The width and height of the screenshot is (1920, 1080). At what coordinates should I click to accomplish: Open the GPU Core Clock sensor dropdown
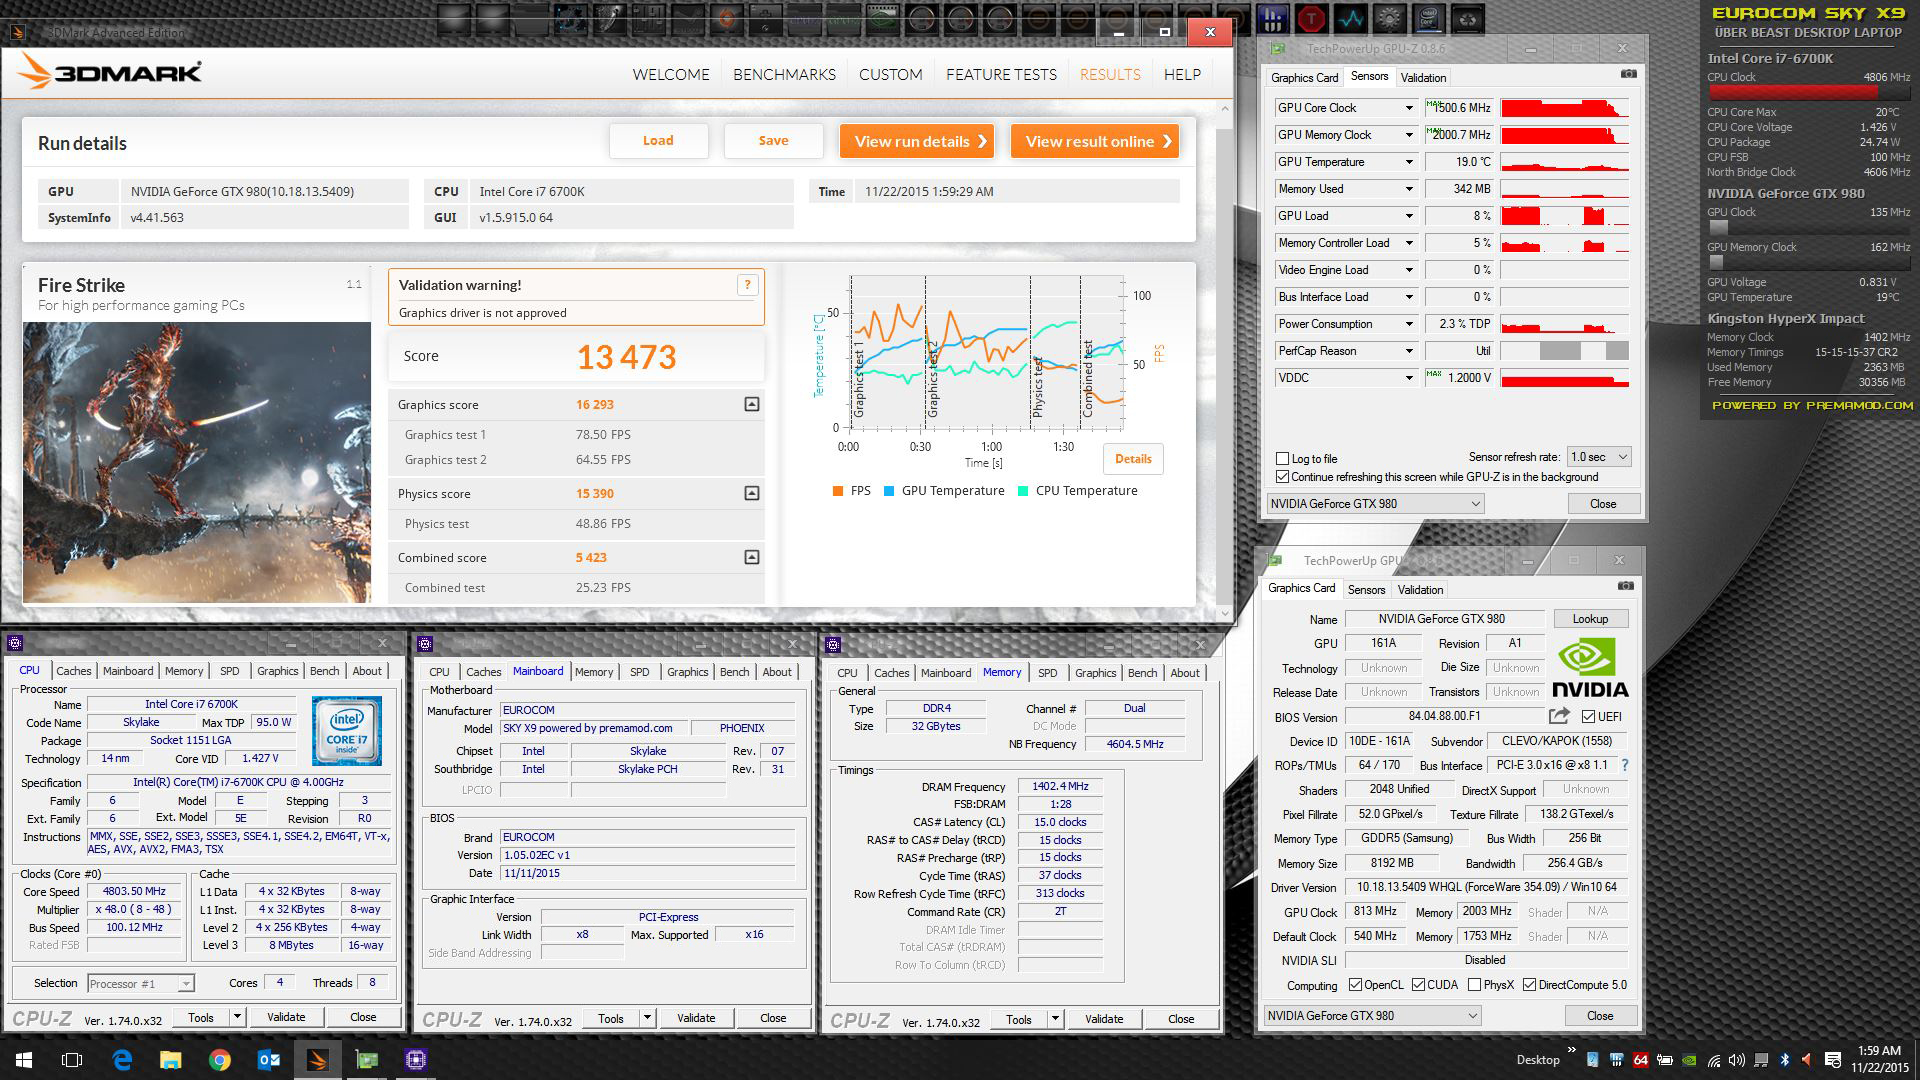[x=1409, y=108]
